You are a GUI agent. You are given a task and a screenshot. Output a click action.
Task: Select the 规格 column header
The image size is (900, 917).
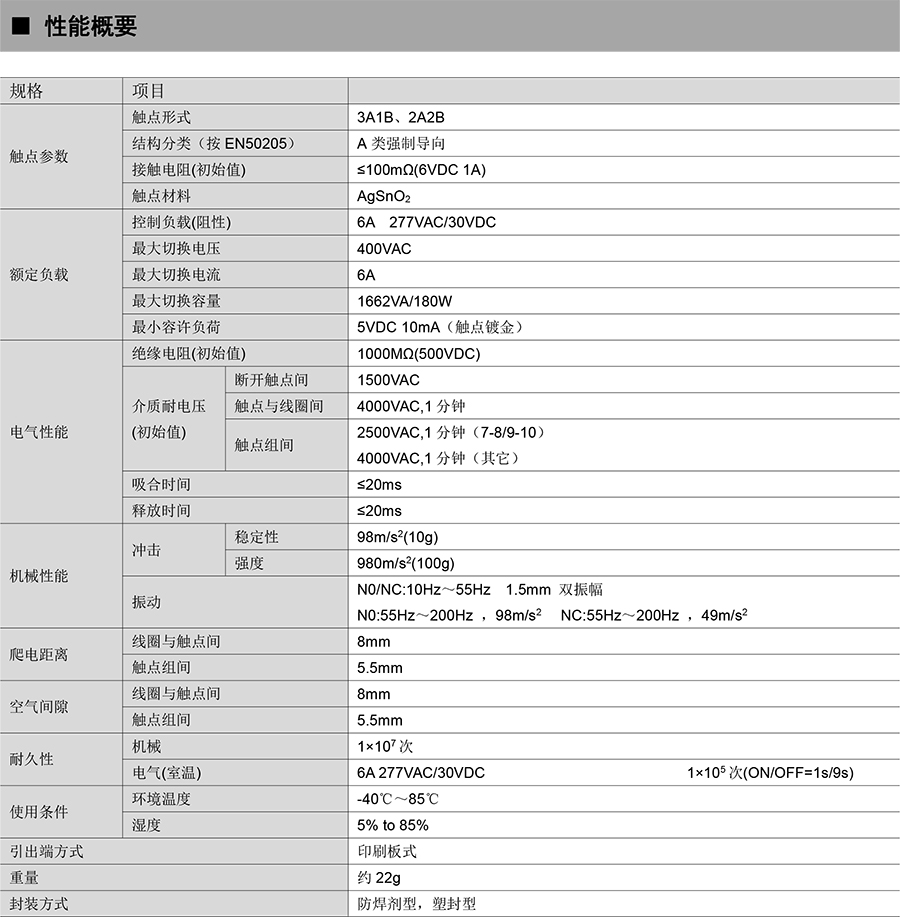(x=27, y=91)
